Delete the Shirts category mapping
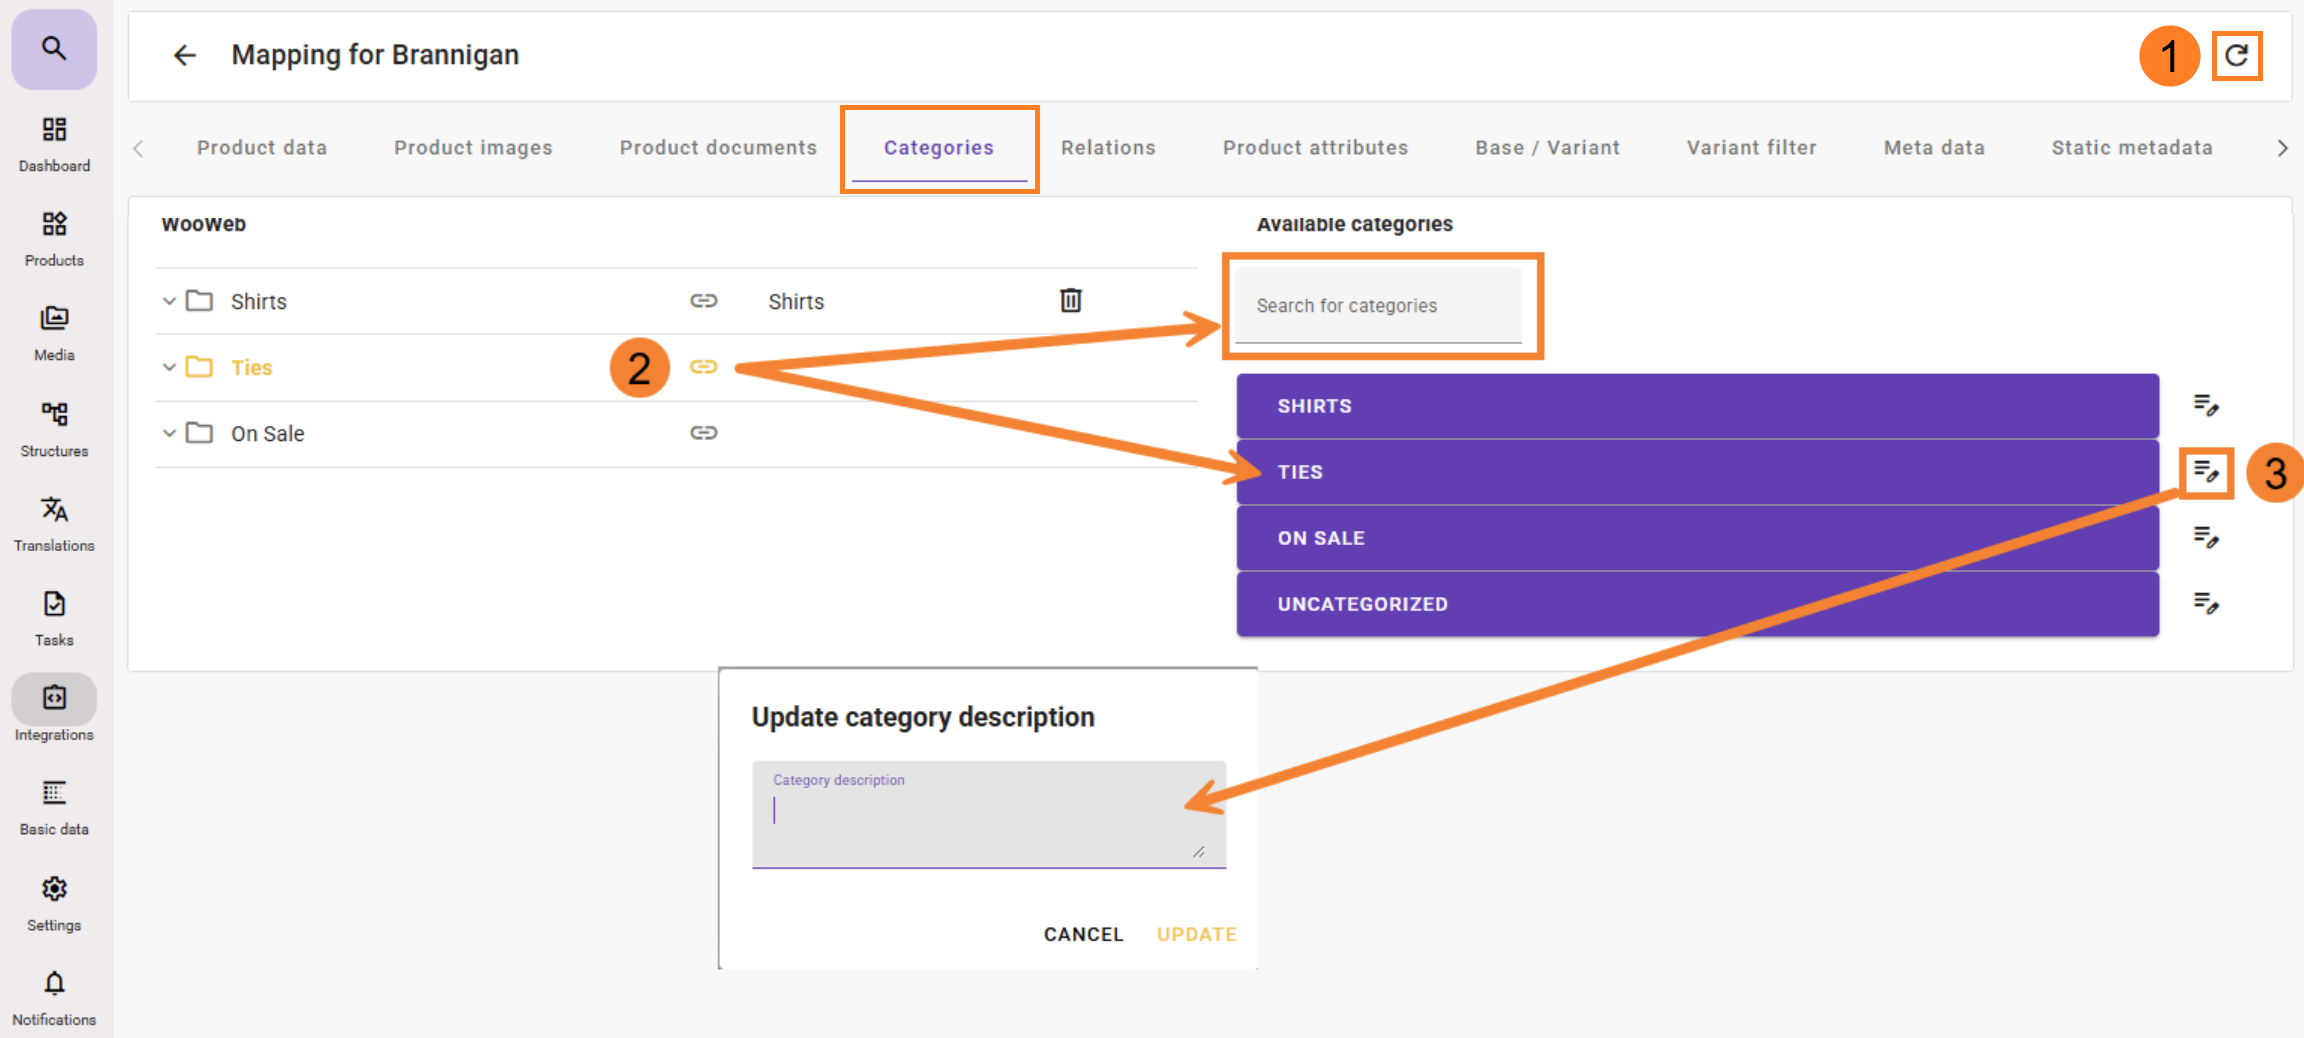Screen dimensions: 2304x1038 coord(1070,300)
